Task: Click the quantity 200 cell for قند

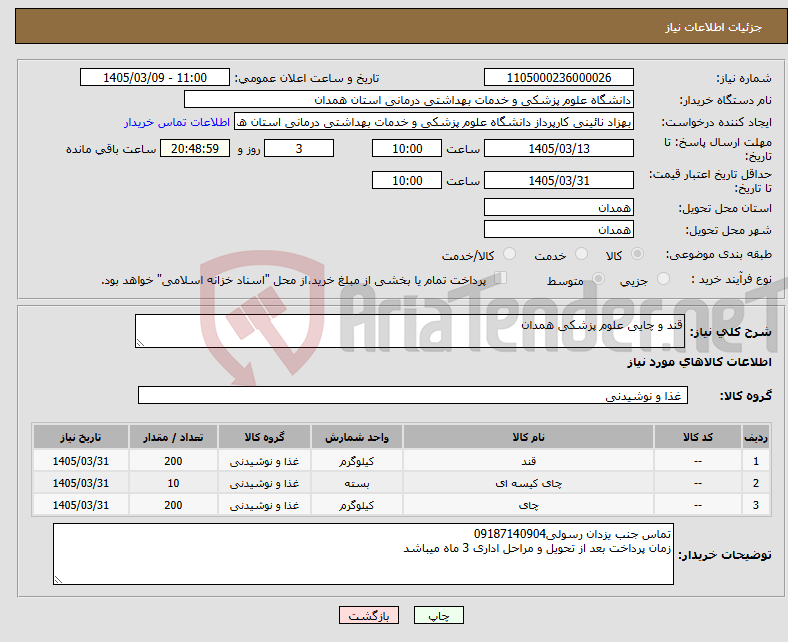Action: click(x=173, y=461)
